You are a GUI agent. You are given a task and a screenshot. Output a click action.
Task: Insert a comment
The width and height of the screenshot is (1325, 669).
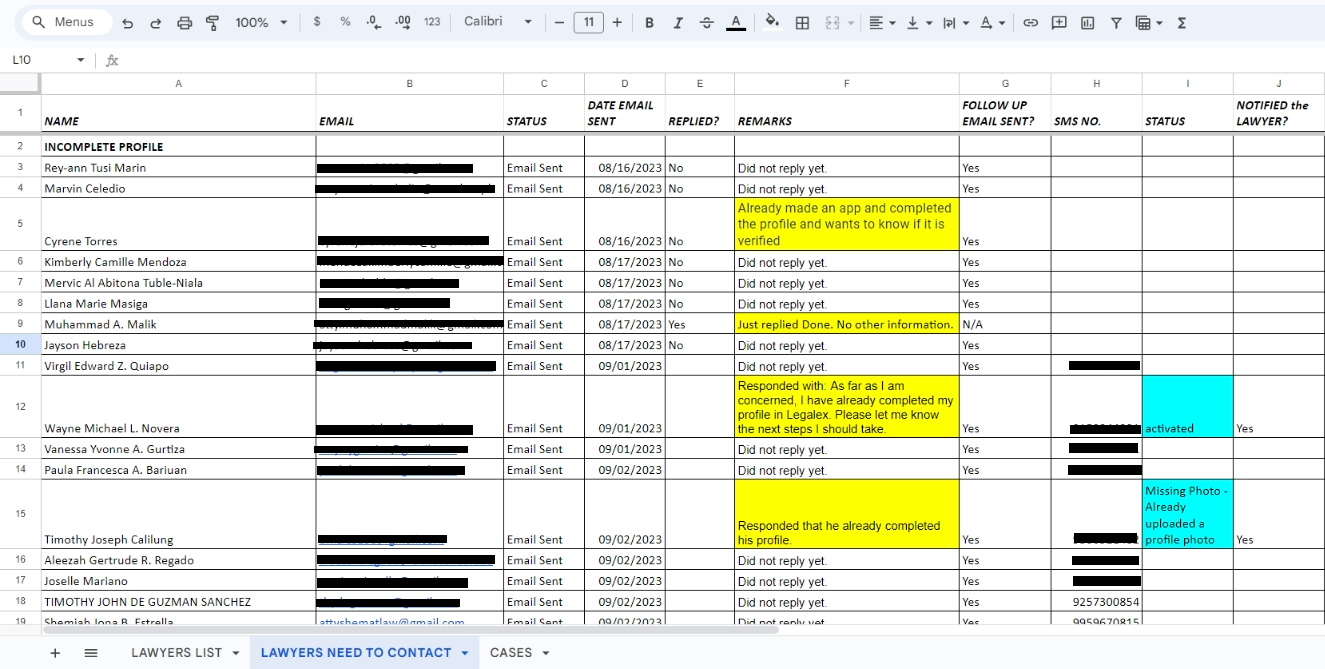tap(1059, 22)
